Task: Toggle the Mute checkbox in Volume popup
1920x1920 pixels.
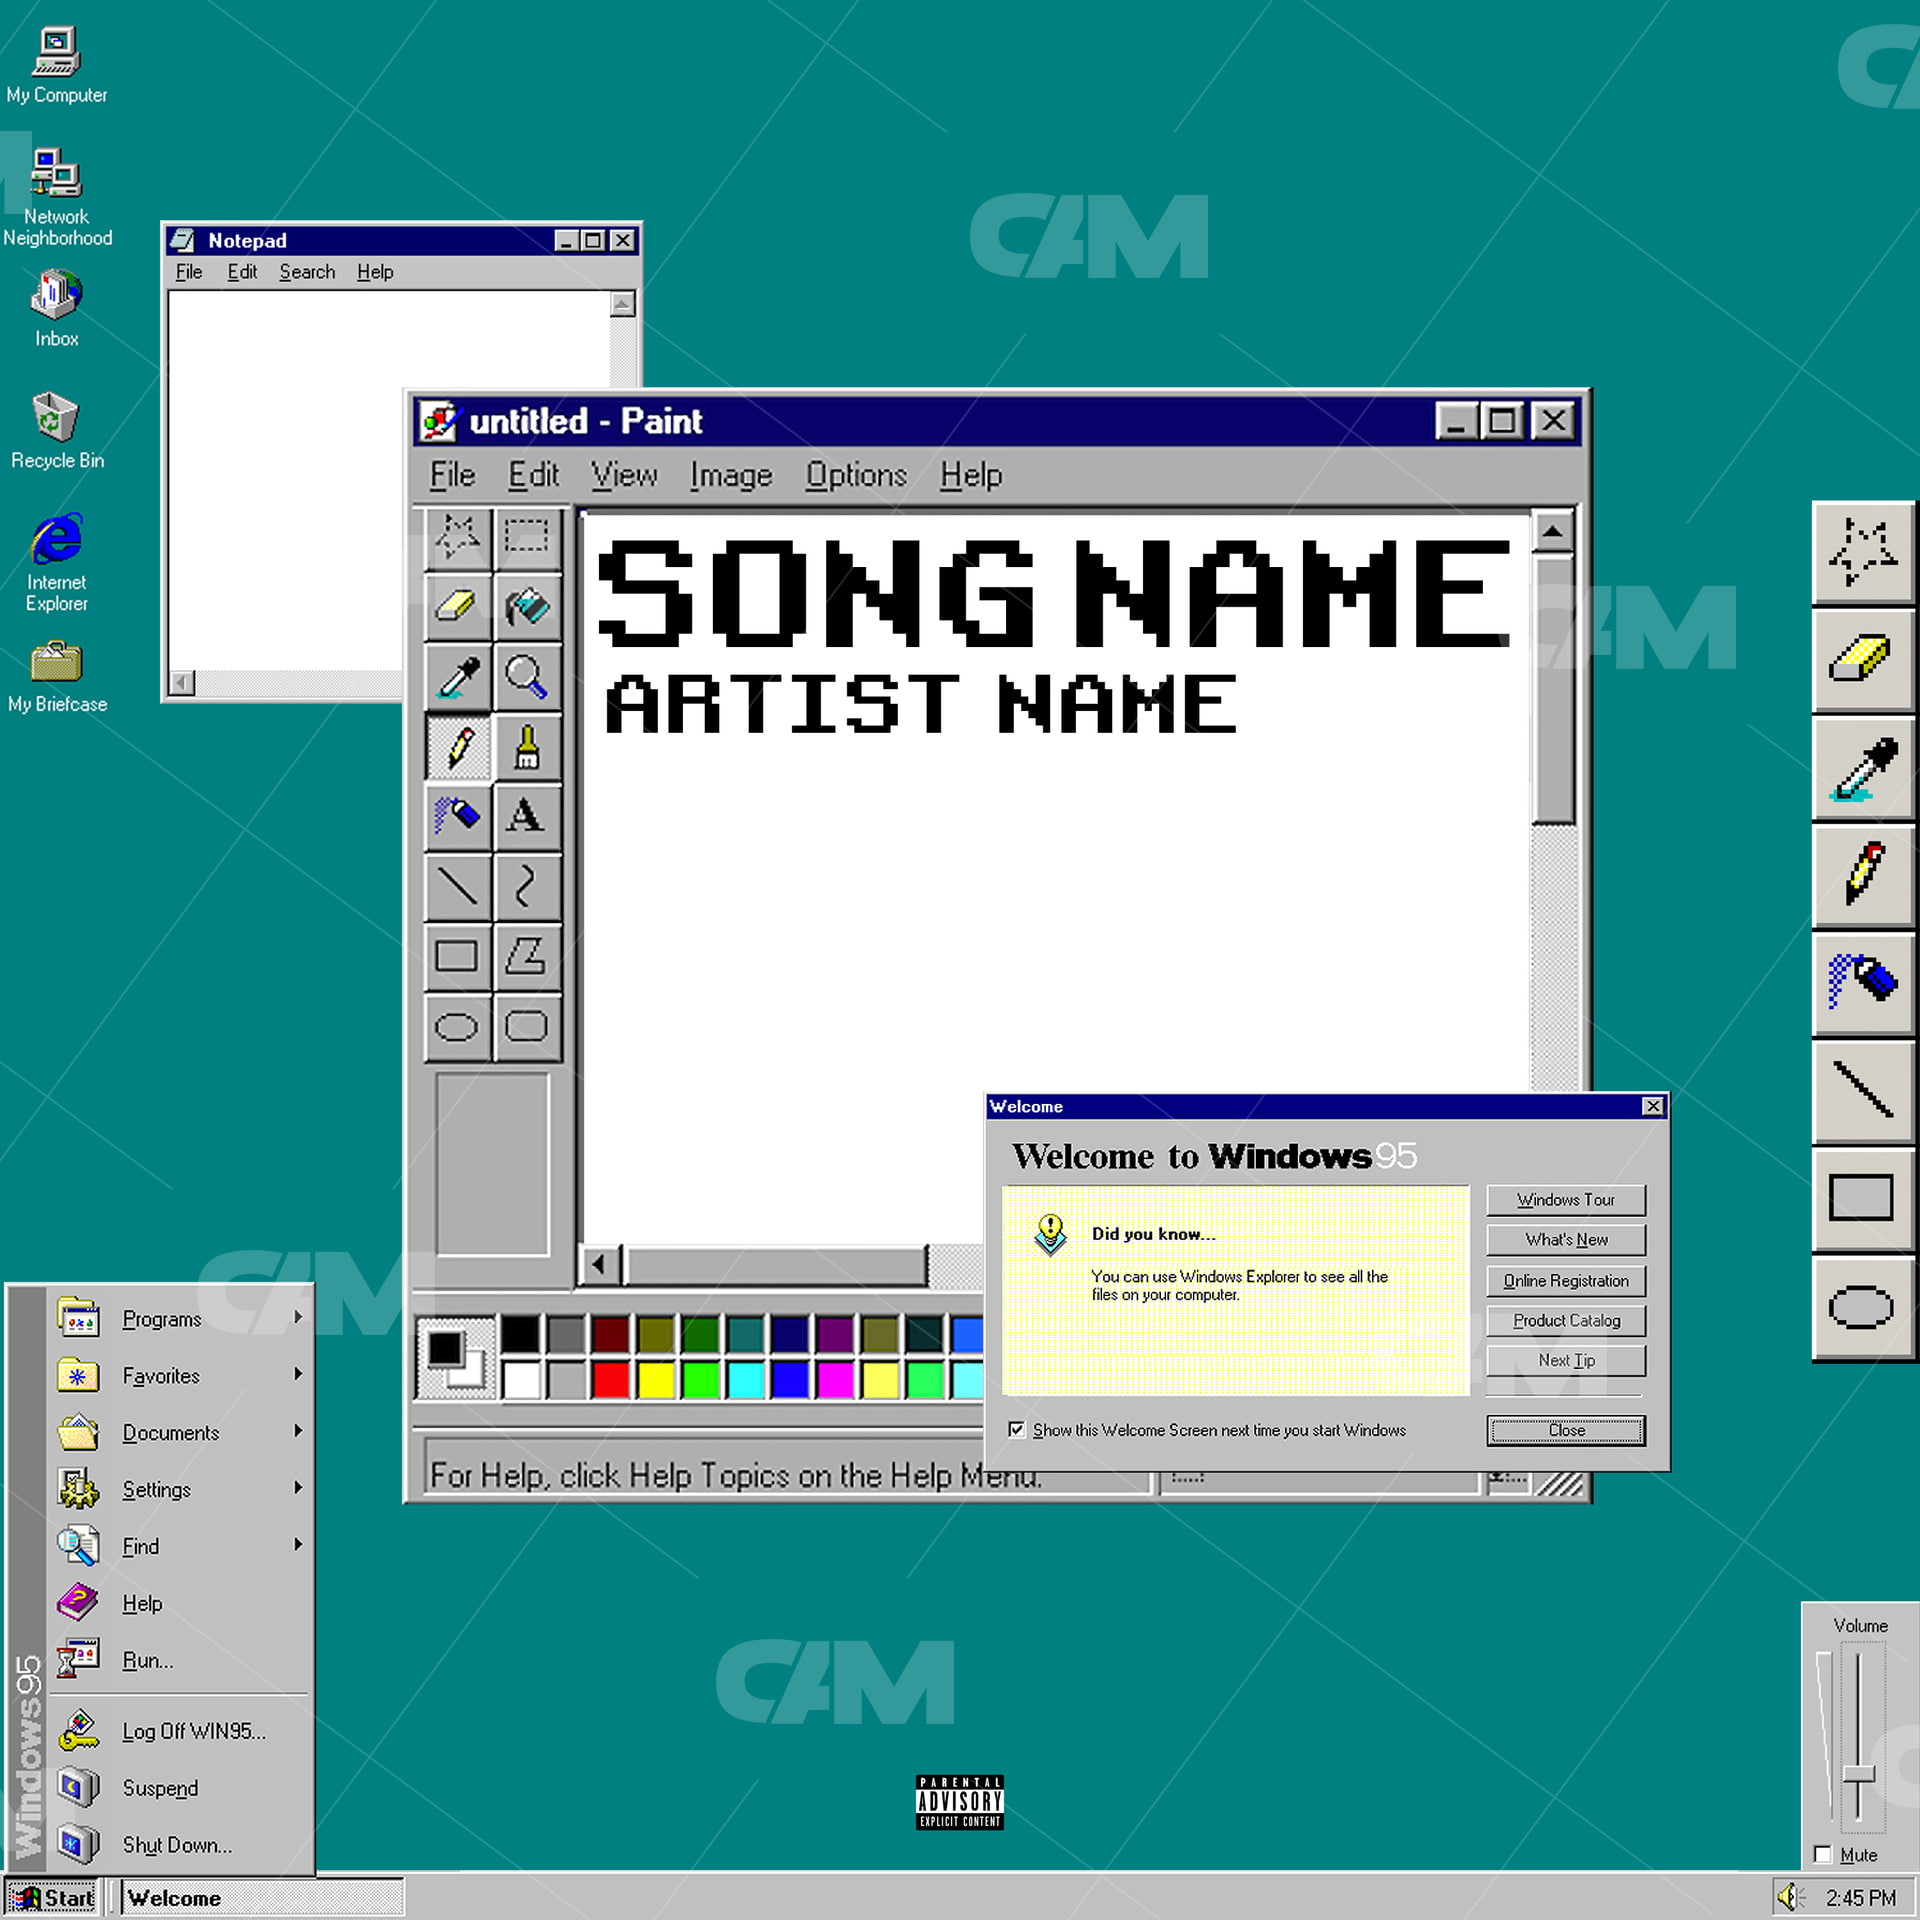Action: click(x=1822, y=1855)
